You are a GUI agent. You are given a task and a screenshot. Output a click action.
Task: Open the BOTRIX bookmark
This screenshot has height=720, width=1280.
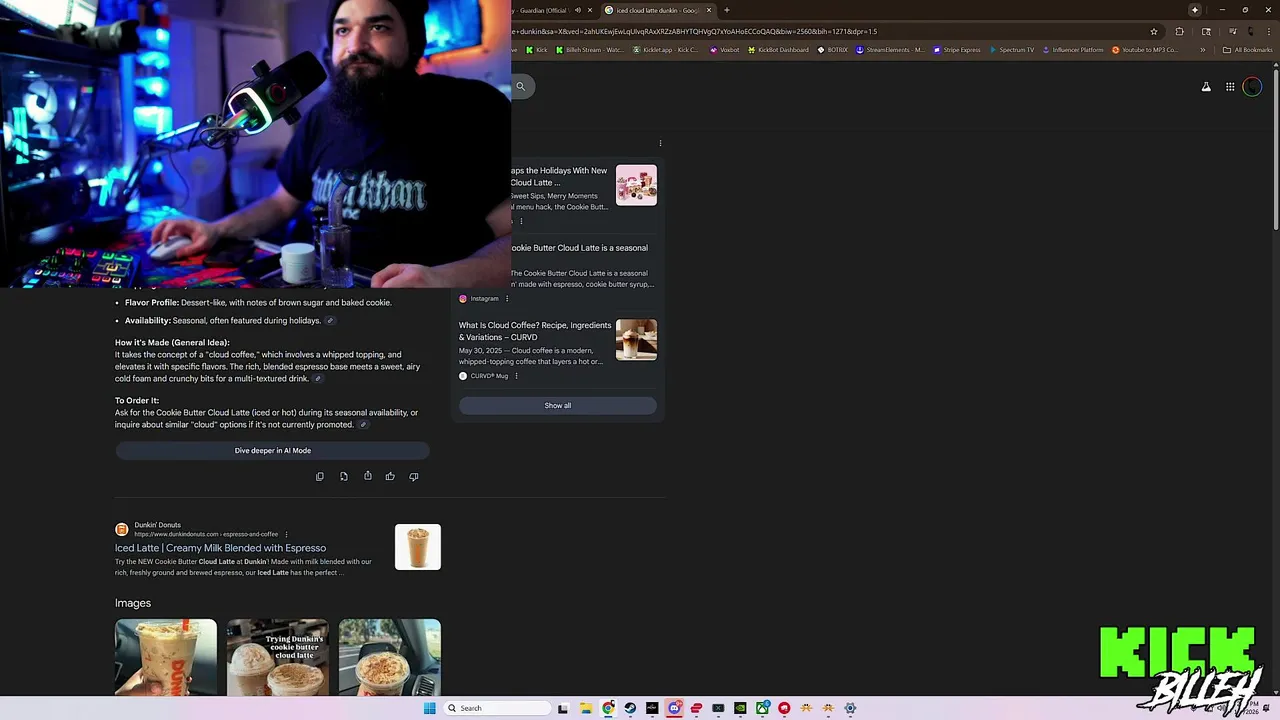pos(833,49)
